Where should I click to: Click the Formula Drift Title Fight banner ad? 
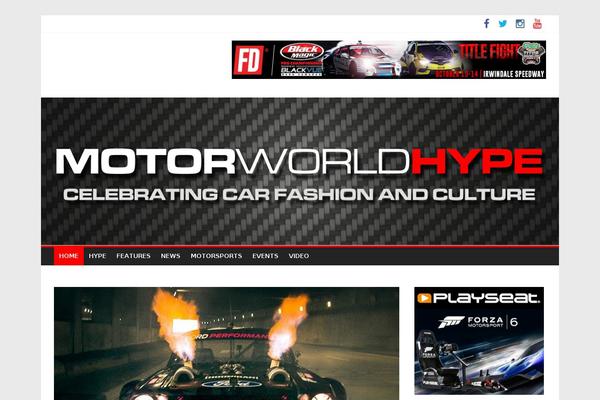pos(389,60)
